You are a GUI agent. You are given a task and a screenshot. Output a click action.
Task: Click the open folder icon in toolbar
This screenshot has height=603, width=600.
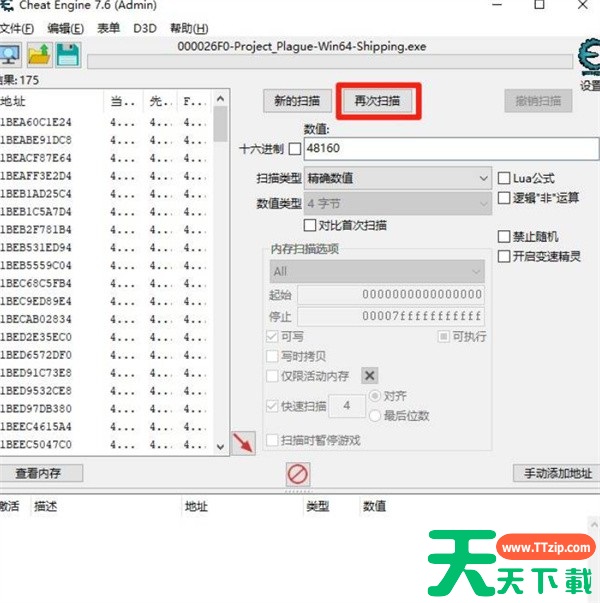click(40, 55)
